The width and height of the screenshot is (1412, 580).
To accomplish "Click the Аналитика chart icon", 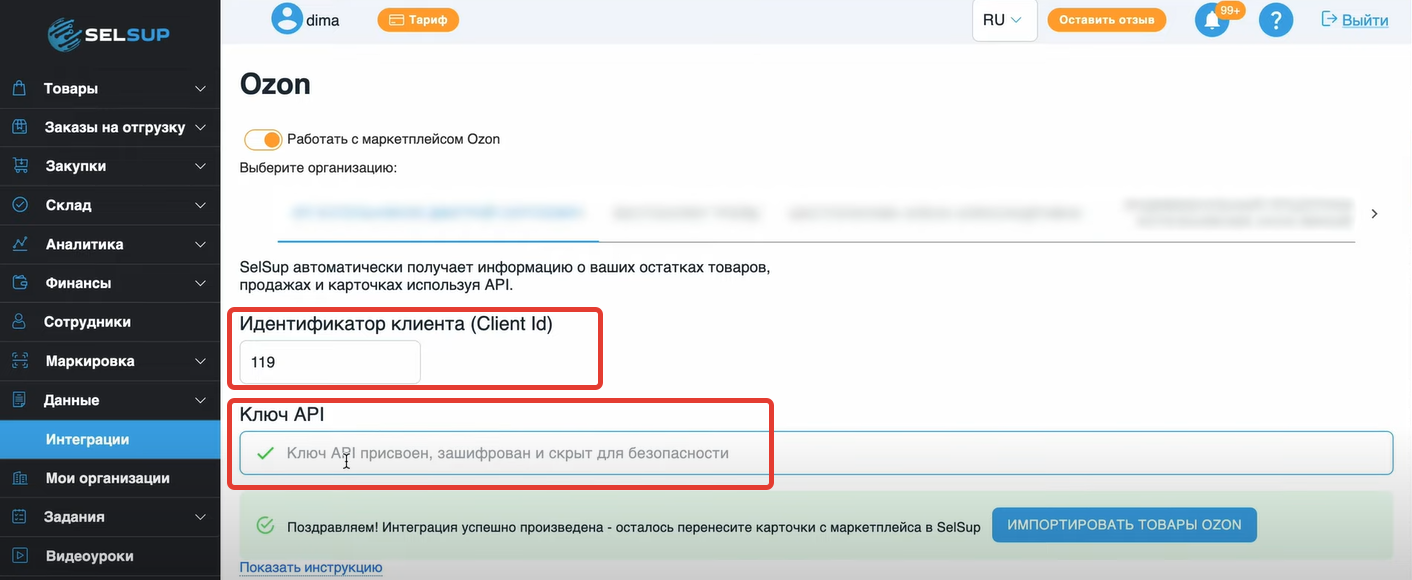I will [x=19, y=244].
